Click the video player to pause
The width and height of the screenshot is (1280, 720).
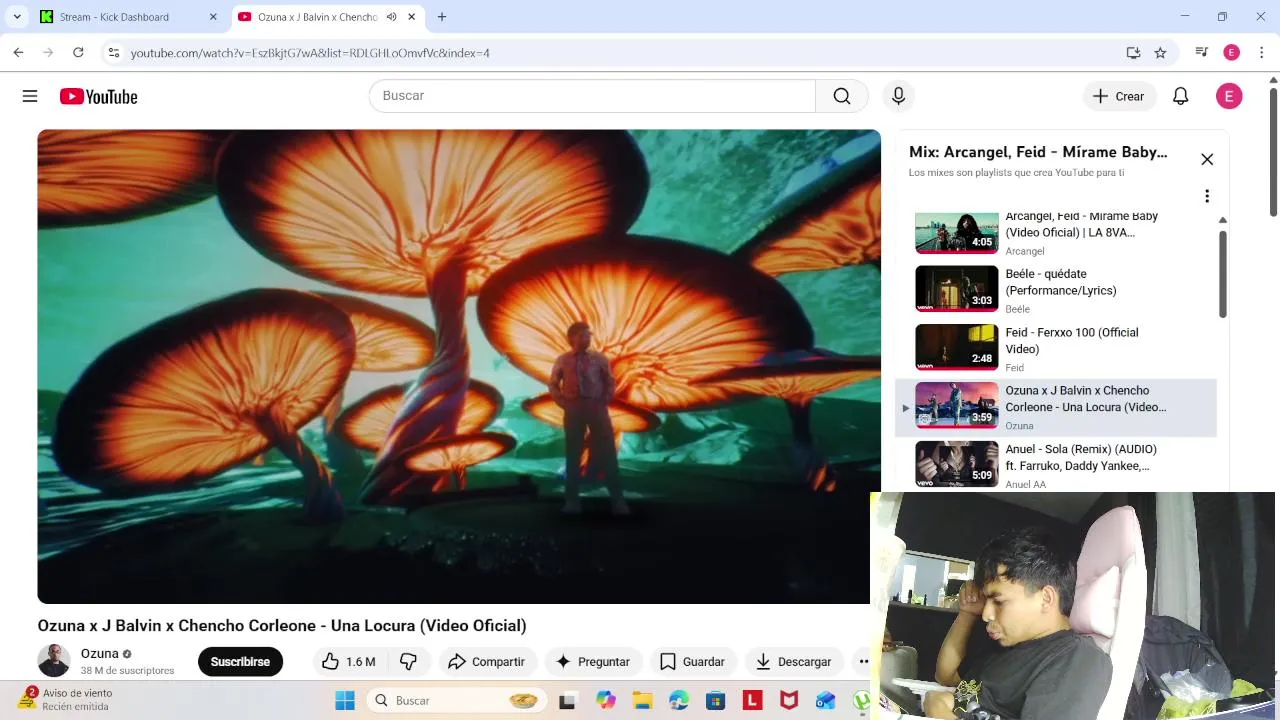click(x=459, y=366)
